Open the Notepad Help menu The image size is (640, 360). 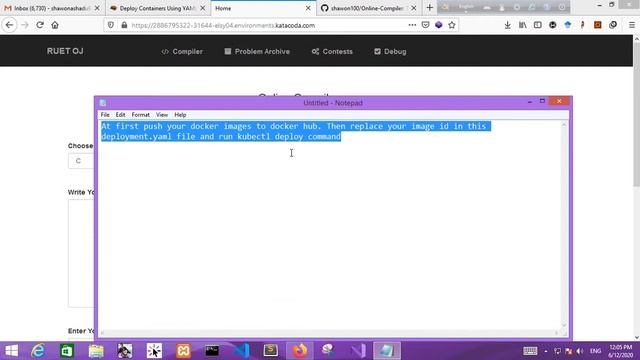point(180,115)
